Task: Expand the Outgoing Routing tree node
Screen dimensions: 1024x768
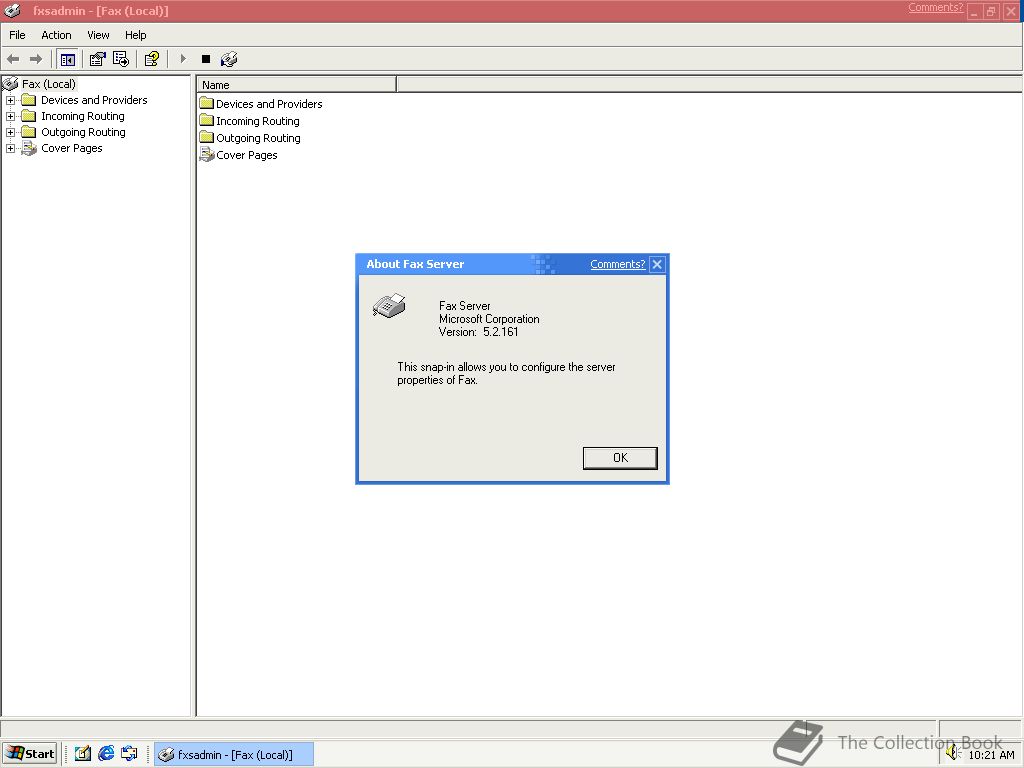Action: coord(10,133)
